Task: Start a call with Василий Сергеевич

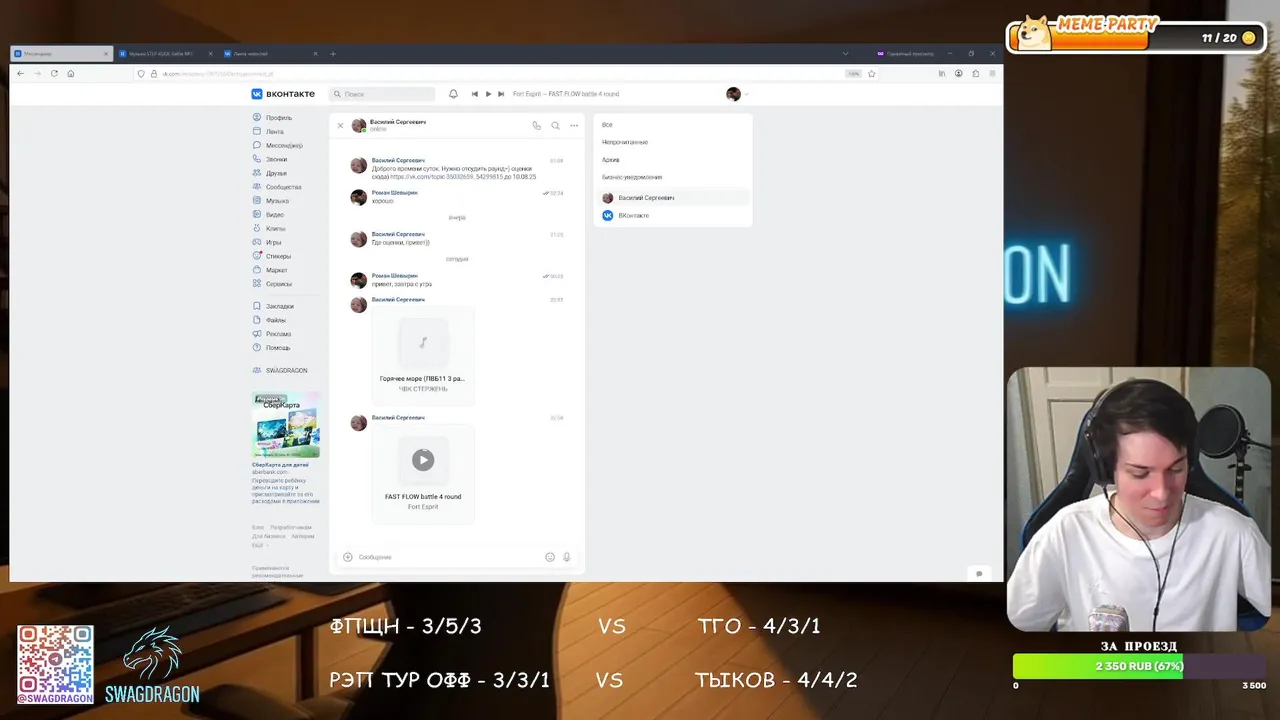Action: click(536, 125)
